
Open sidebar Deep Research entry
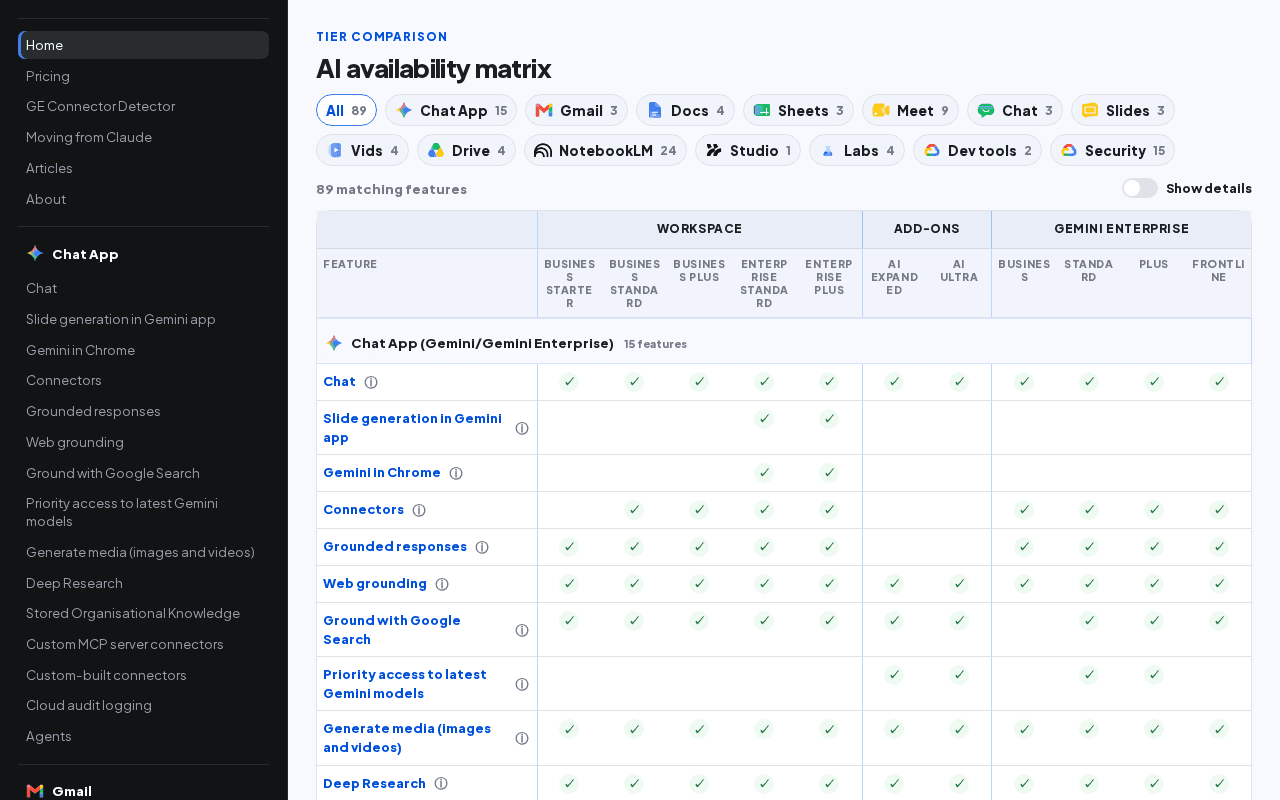[x=143, y=583]
